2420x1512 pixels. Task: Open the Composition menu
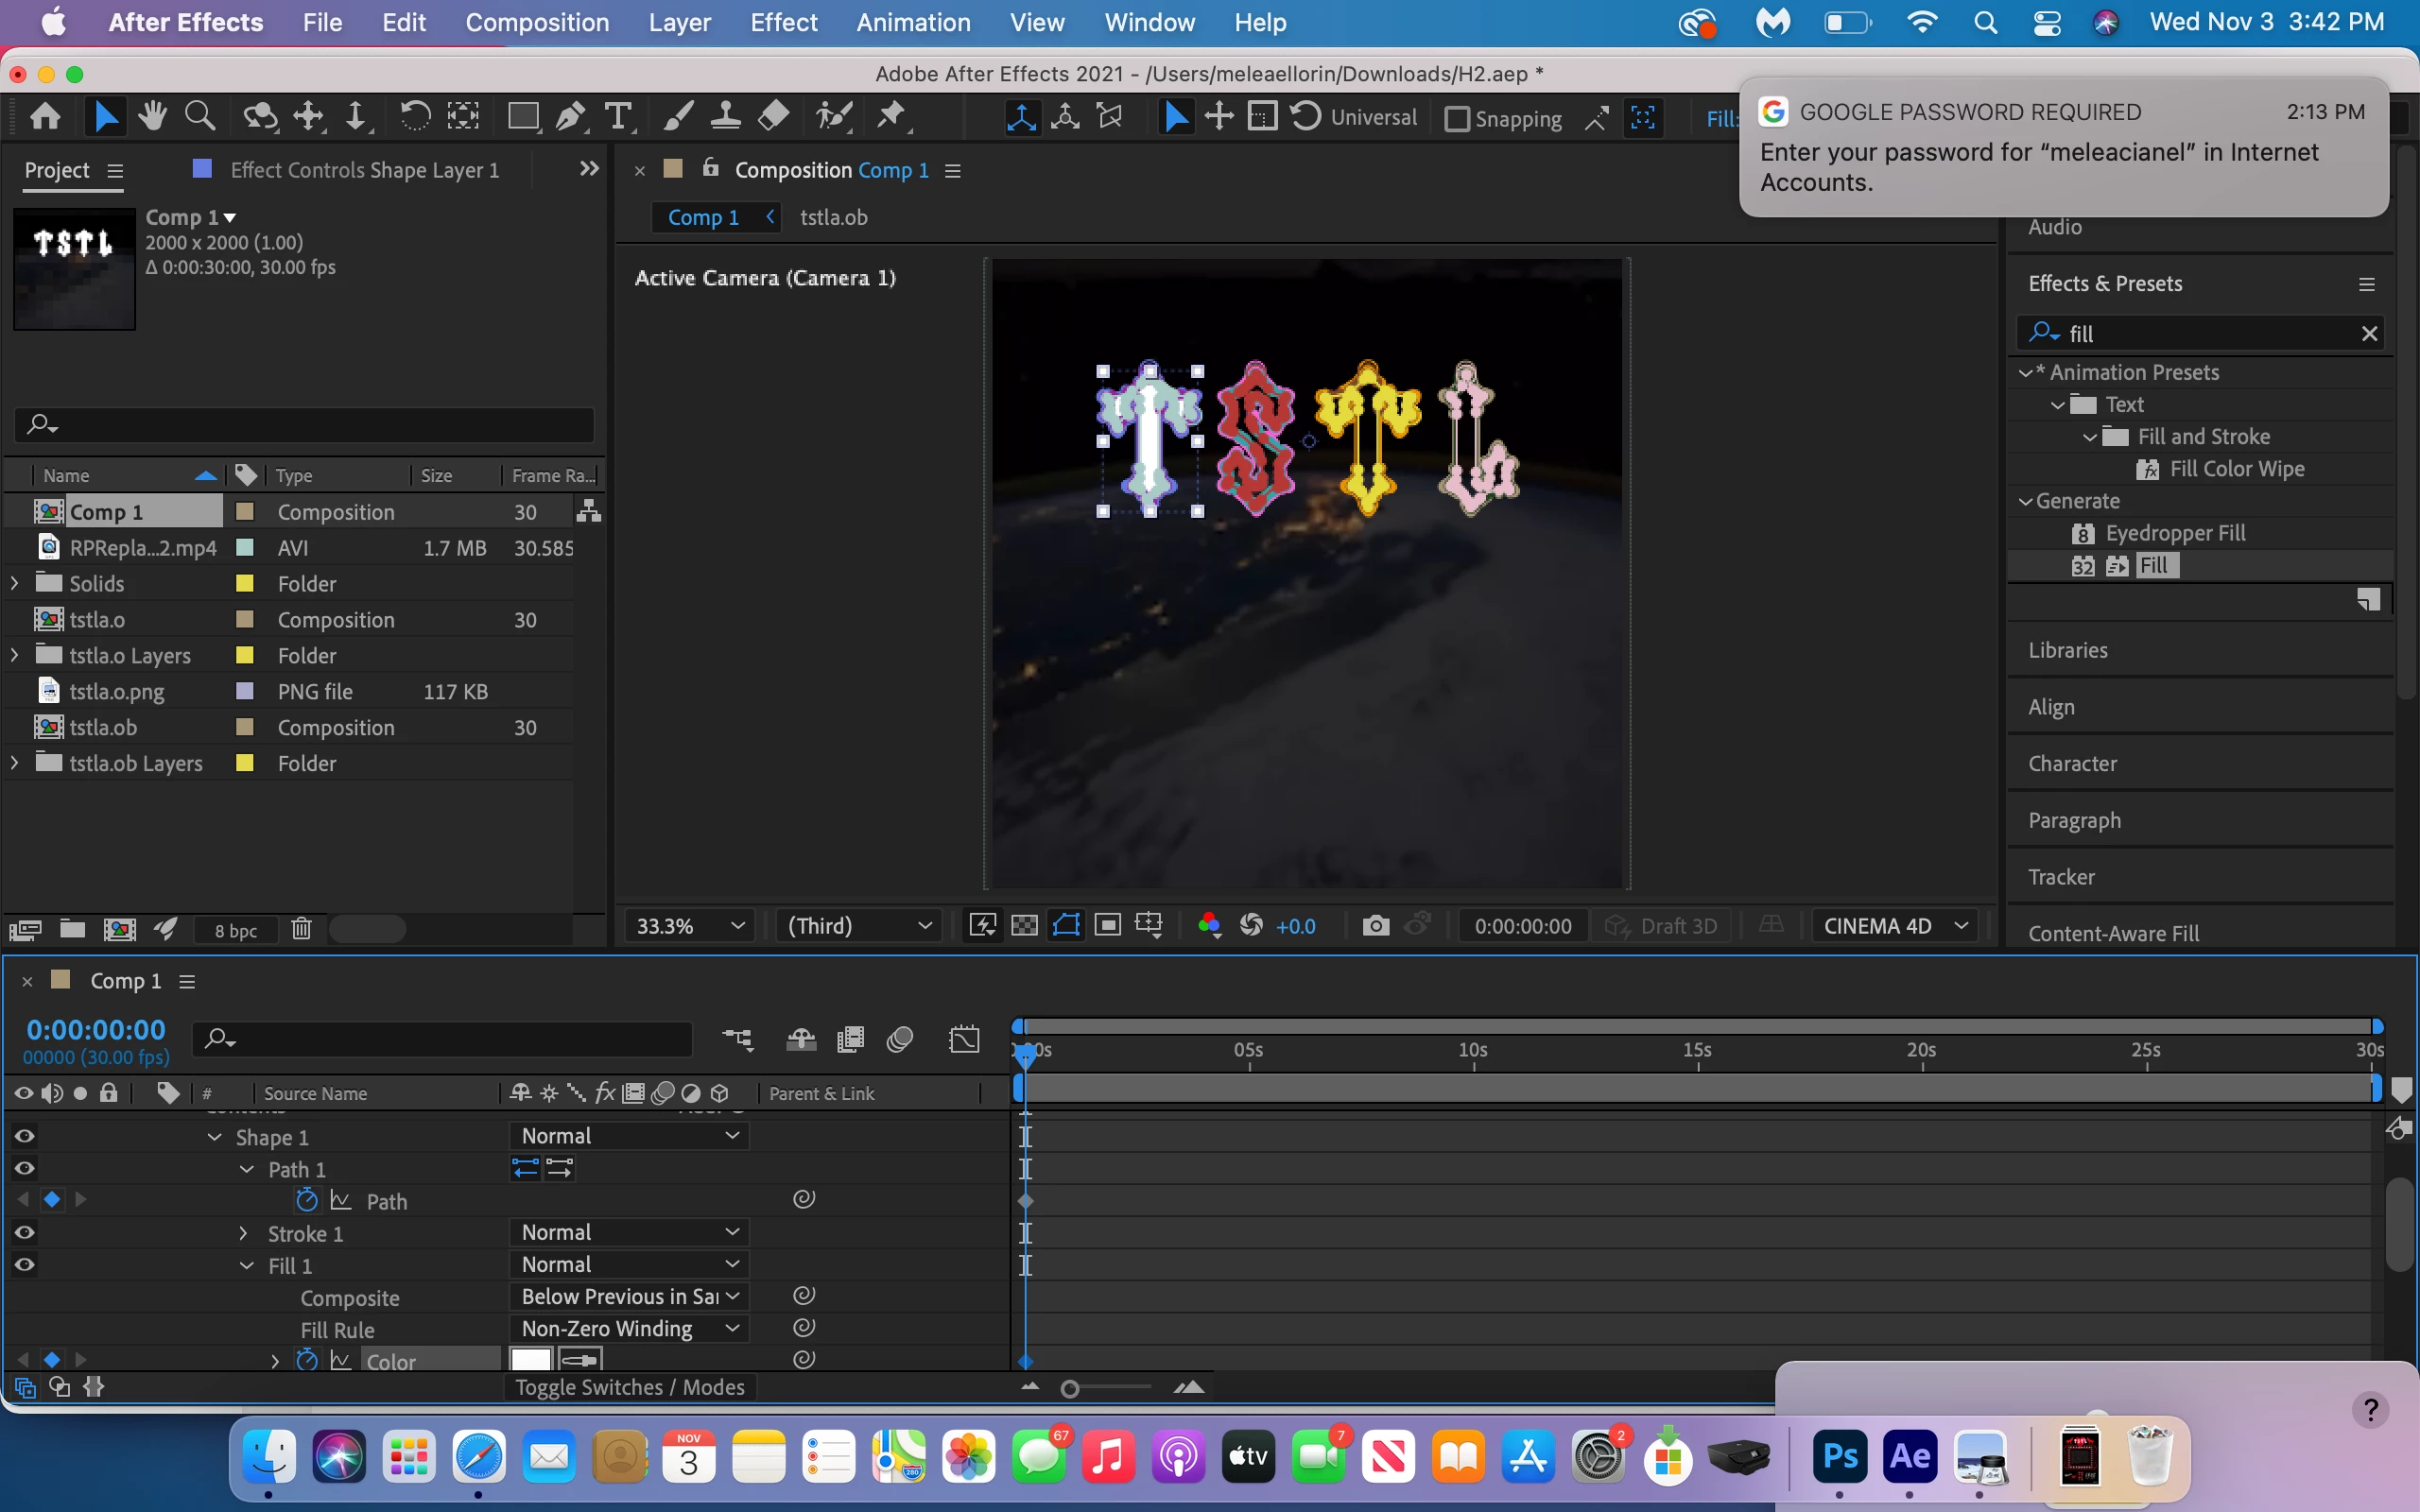(537, 22)
